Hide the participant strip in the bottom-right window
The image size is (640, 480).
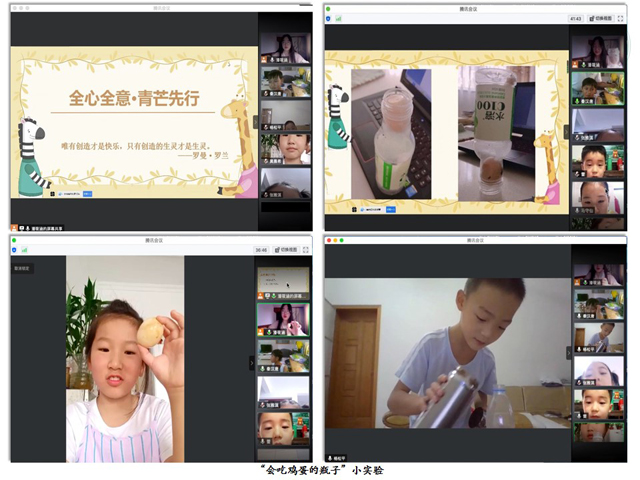568,351
